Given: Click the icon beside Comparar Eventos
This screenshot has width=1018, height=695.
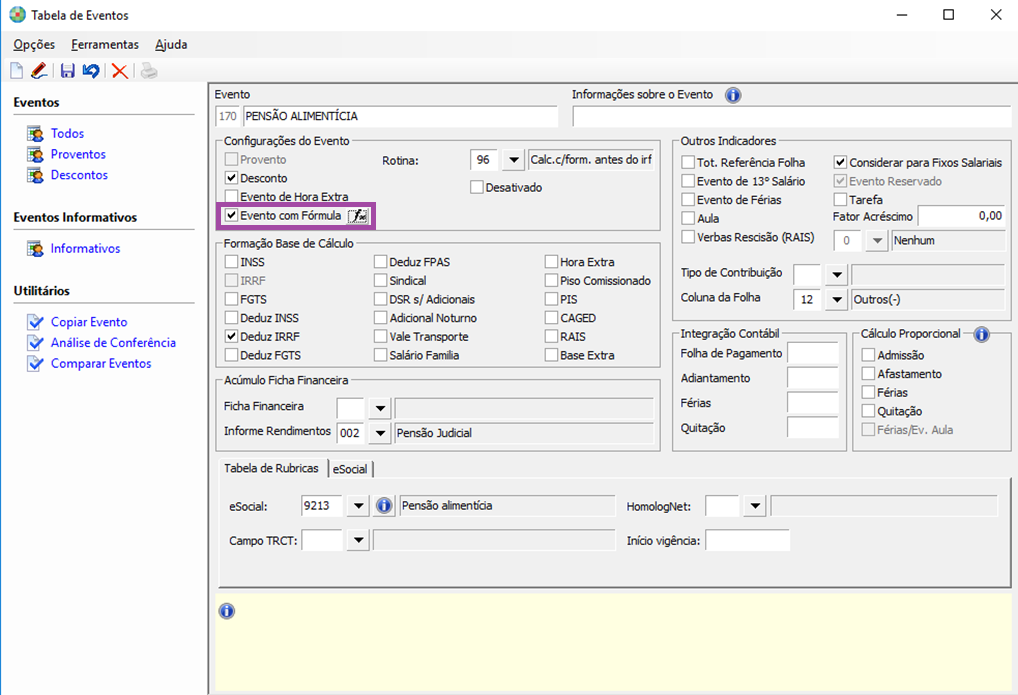Looking at the screenshot, I should (35, 364).
